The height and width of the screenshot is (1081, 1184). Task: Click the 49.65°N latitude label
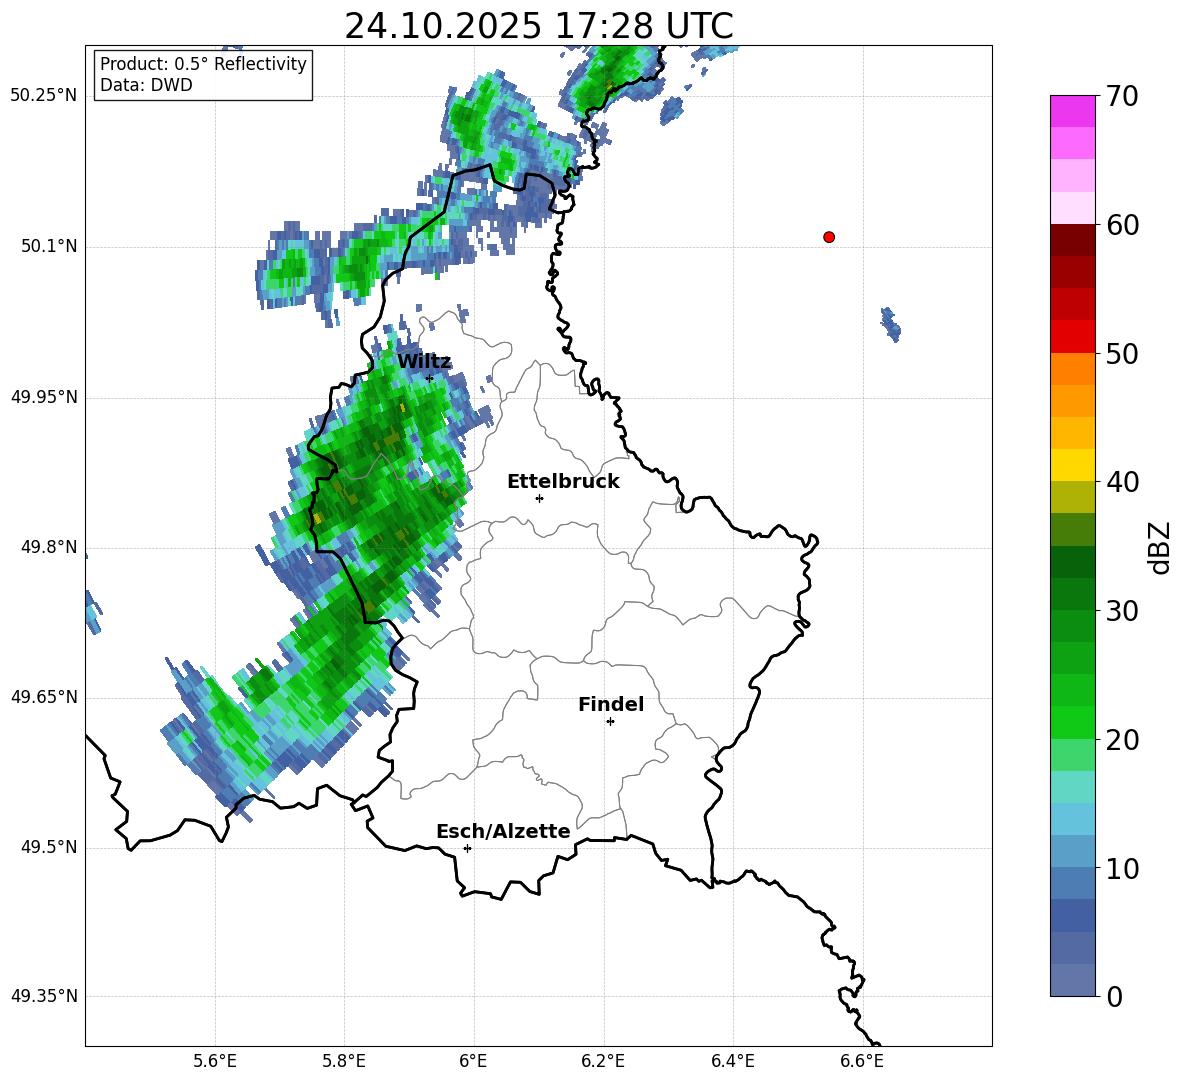click(x=44, y=697)
